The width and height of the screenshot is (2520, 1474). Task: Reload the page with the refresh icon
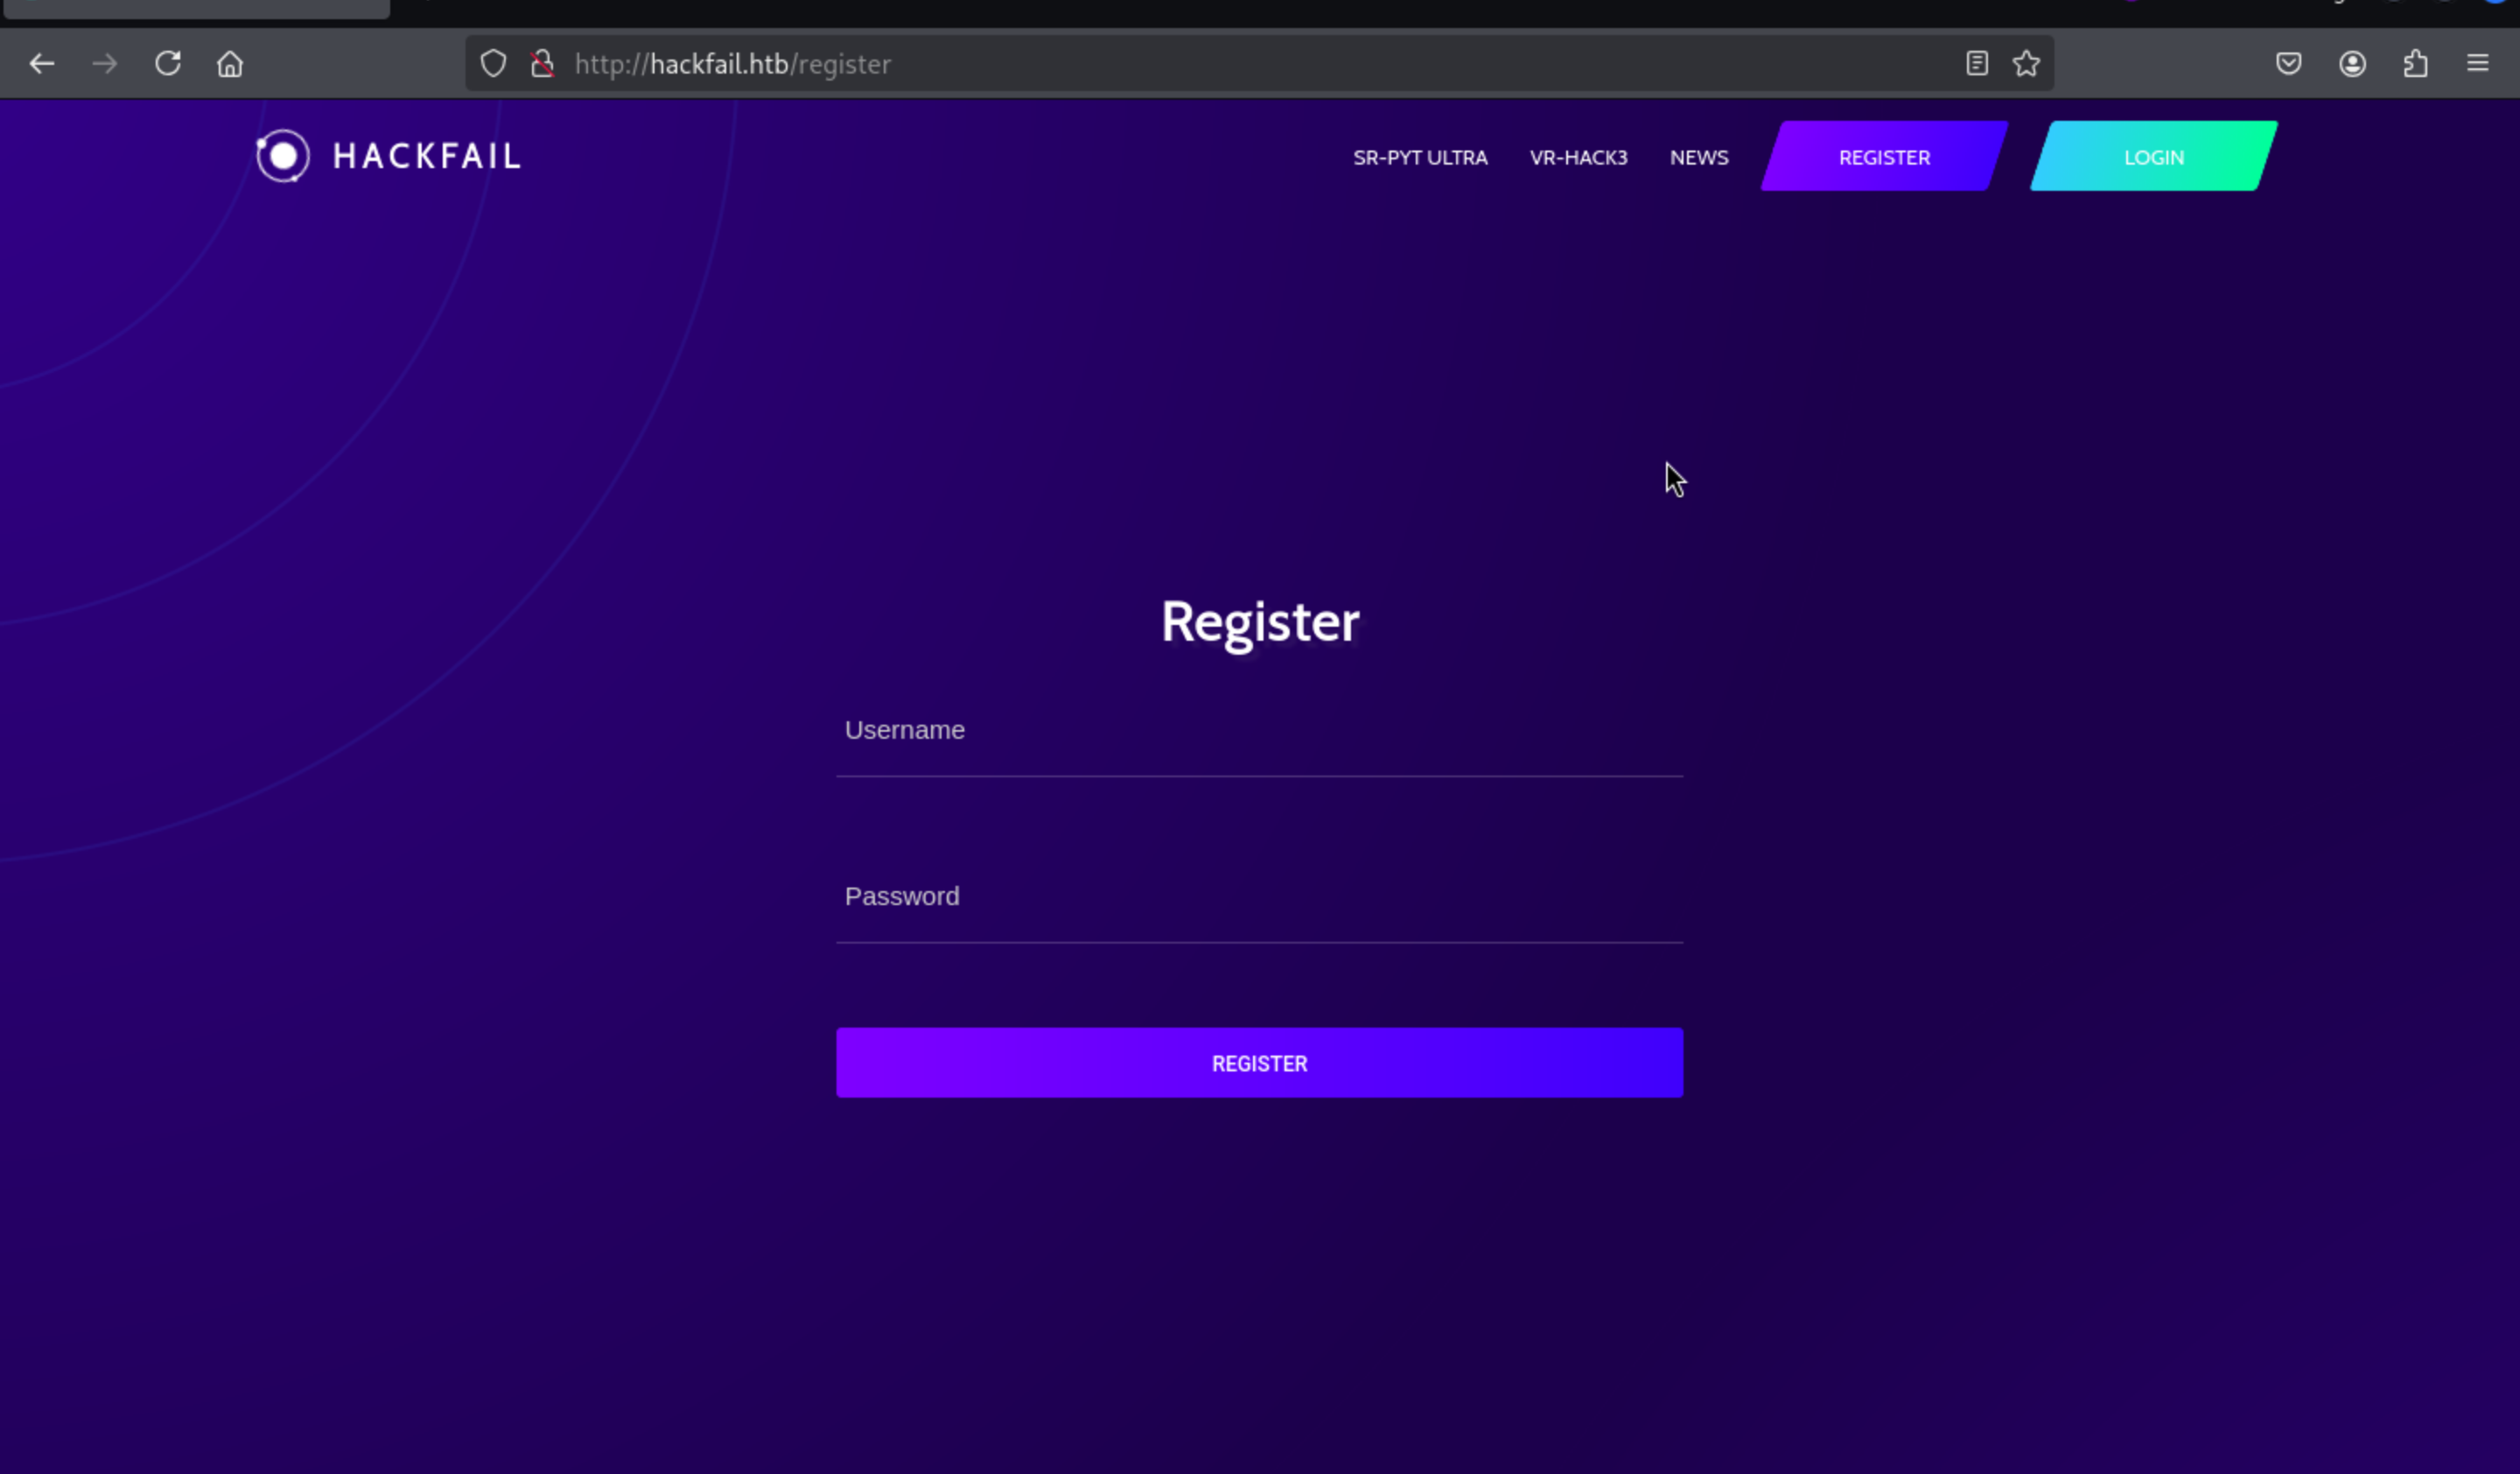coord(168,64)
